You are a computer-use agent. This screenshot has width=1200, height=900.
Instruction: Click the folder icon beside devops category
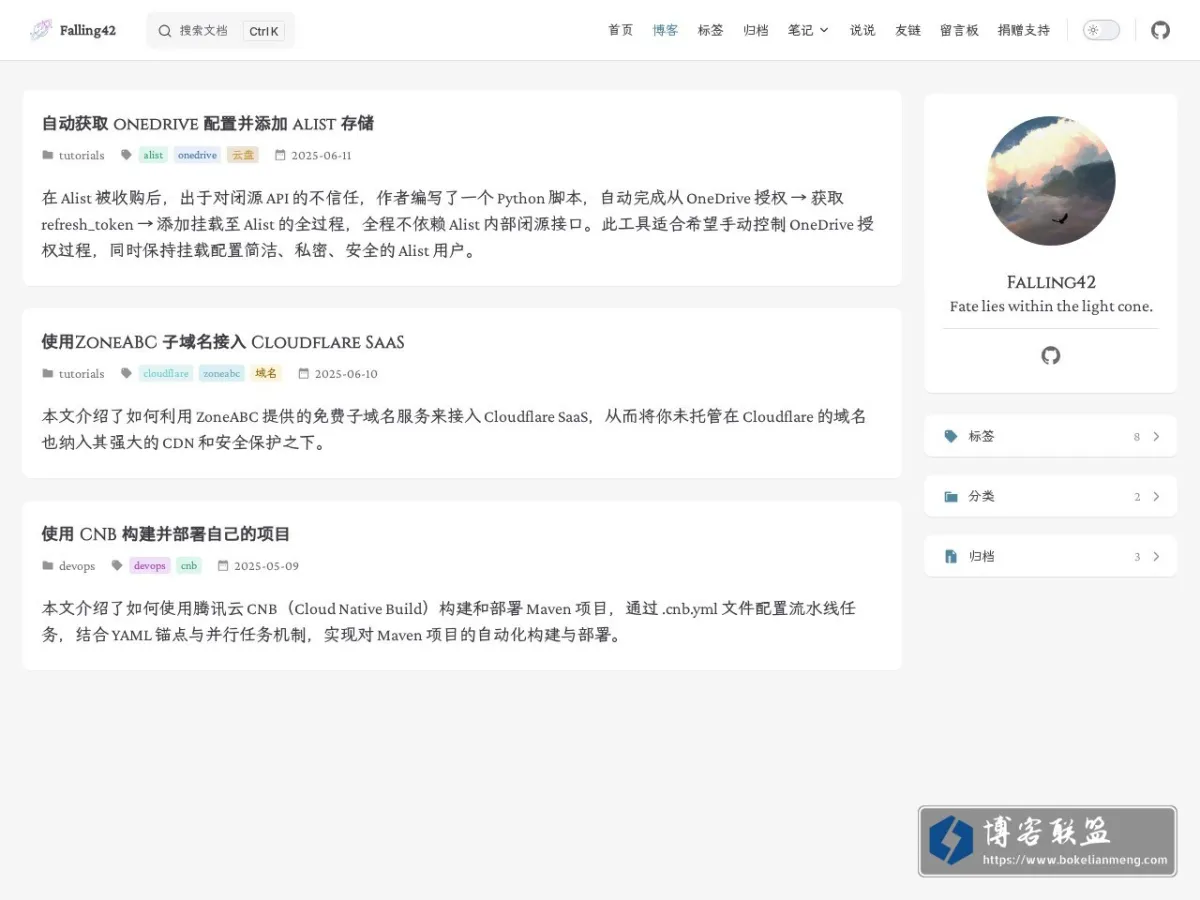tap(48, 565)
